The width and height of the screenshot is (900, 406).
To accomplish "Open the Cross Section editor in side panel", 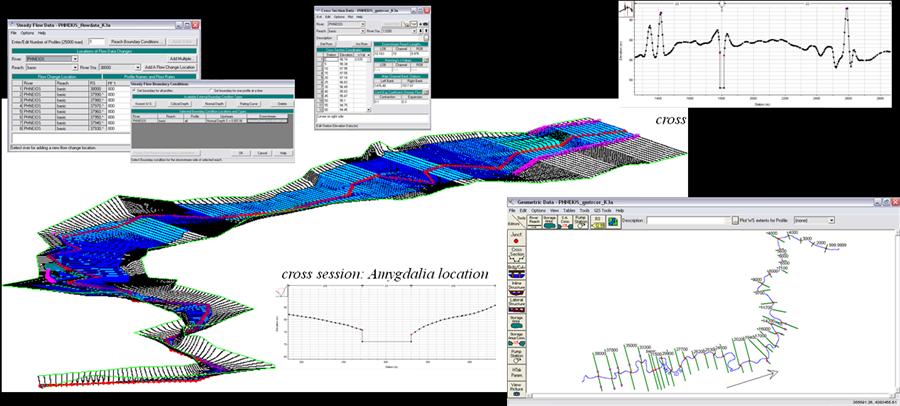I will 516,255.
